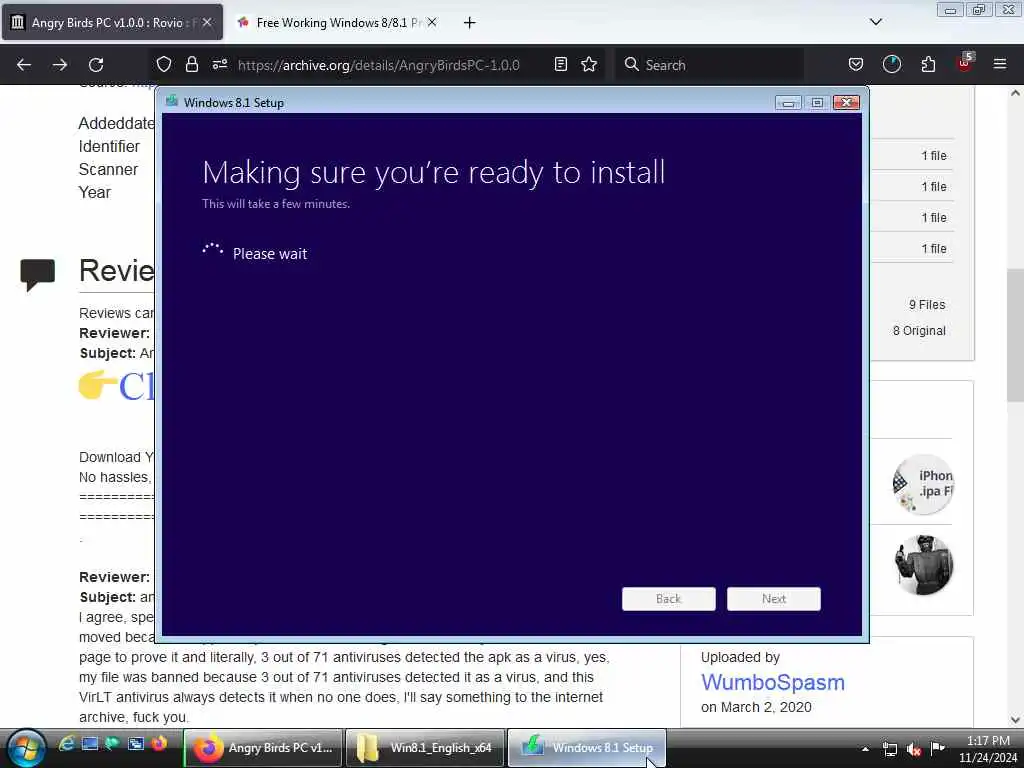Image resolution: width=1024 pixels, height=768 pixels.
Task: Open the Firefox account circle icon
Action: click(x=891, y=64)
